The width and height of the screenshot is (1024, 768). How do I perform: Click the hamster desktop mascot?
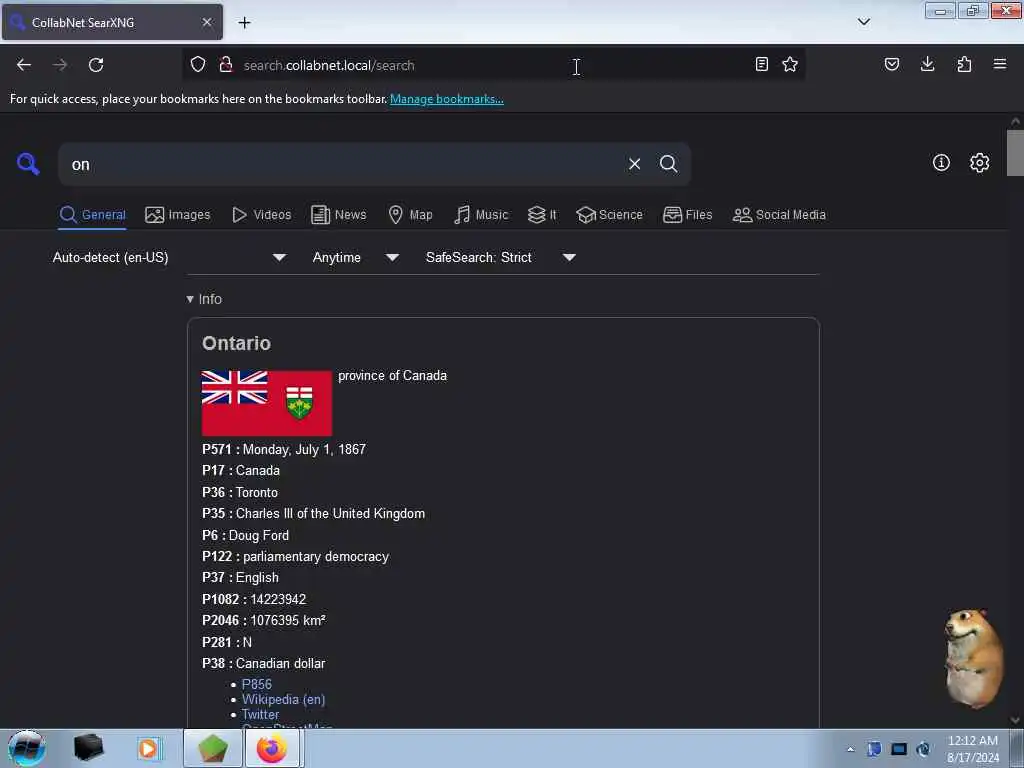coord(973,658)
